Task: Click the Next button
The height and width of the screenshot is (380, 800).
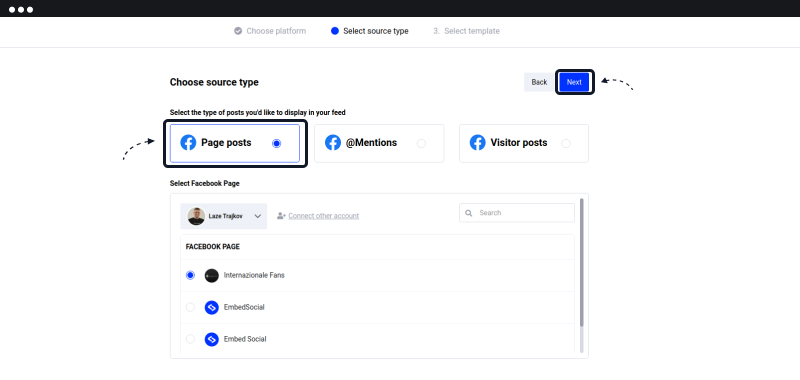Action: point(574,82)
